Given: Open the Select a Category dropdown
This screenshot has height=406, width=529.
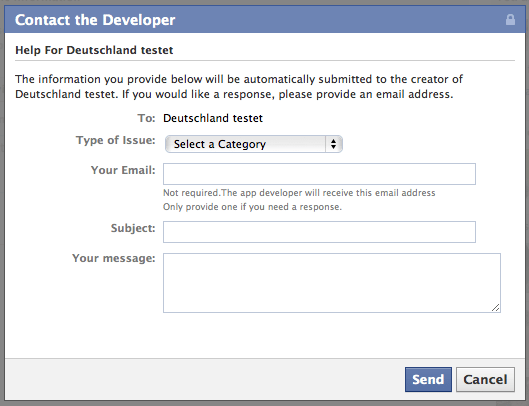Looking at the screenshot, I should (254, 144).
